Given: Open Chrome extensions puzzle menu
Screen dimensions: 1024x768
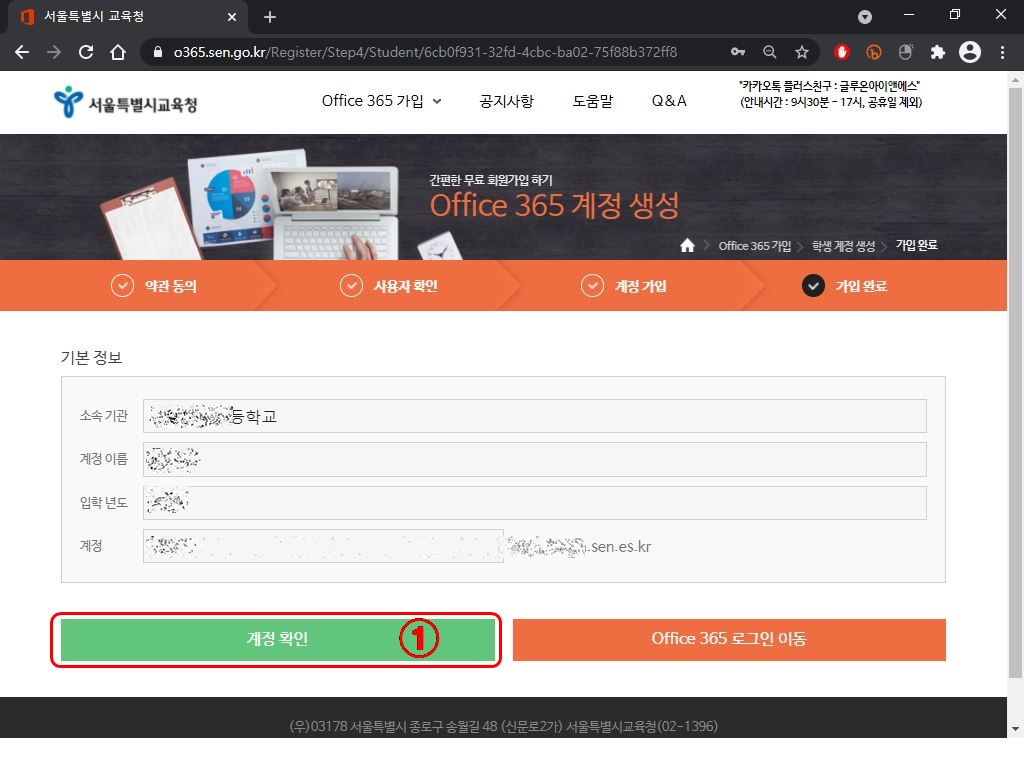Looking at the screenshot, I should coord(938,52).
